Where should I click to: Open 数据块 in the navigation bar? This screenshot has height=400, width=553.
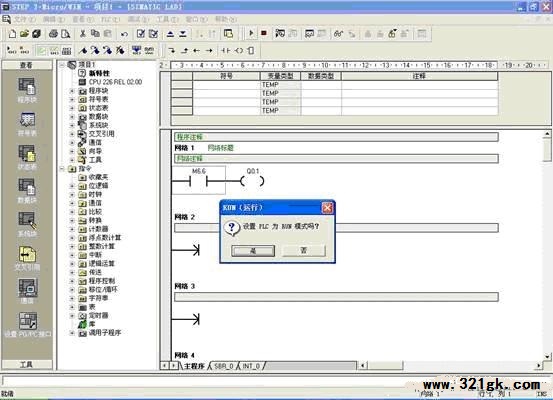tap(27, 191)
